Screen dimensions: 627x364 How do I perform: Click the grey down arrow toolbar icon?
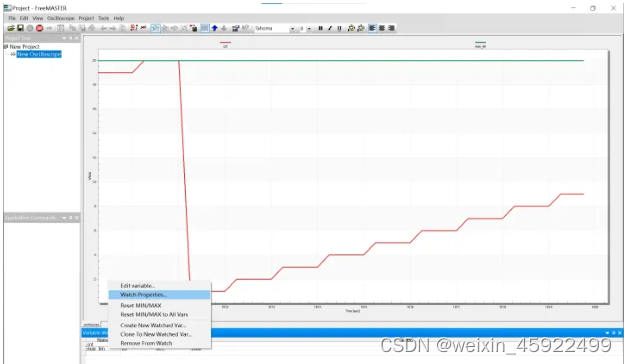point(224,28)
